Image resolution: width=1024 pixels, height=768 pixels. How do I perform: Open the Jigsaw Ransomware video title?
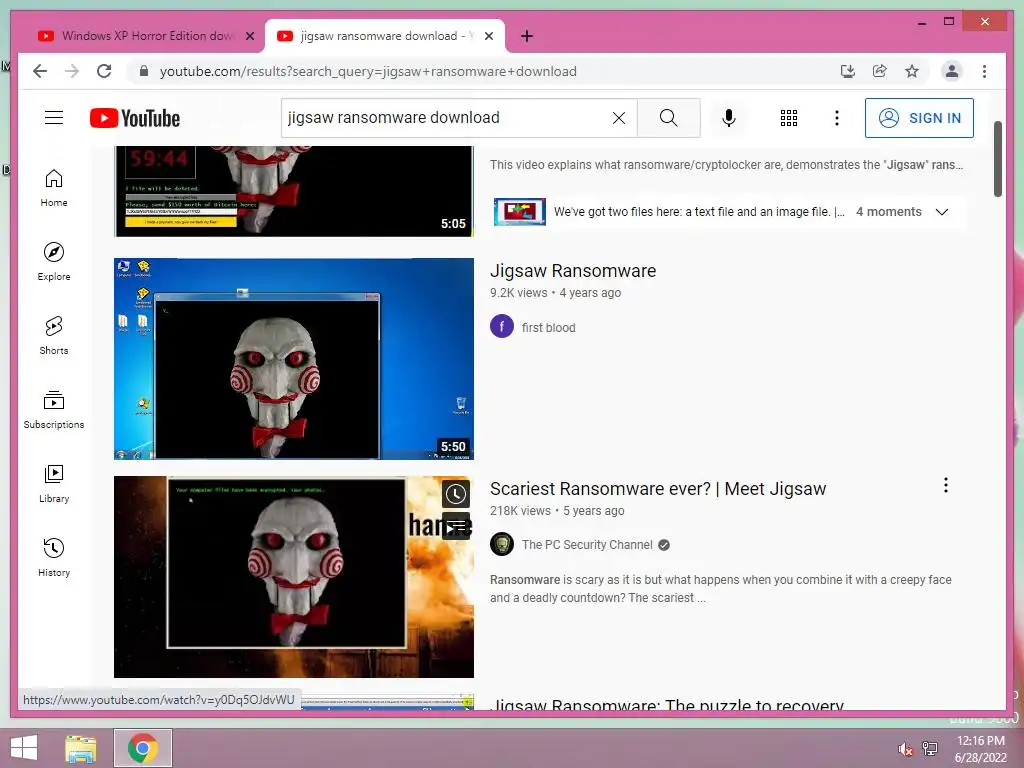(573, 270)
